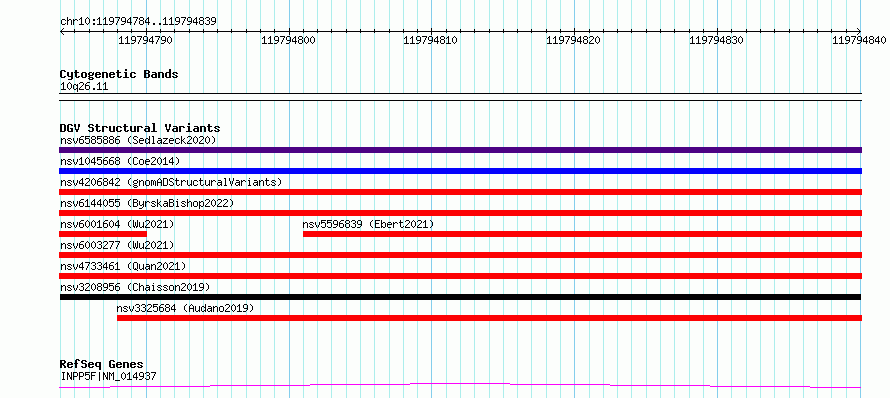
Task: Select the red nsv4206842 variant bar
Action: (460, 192)
